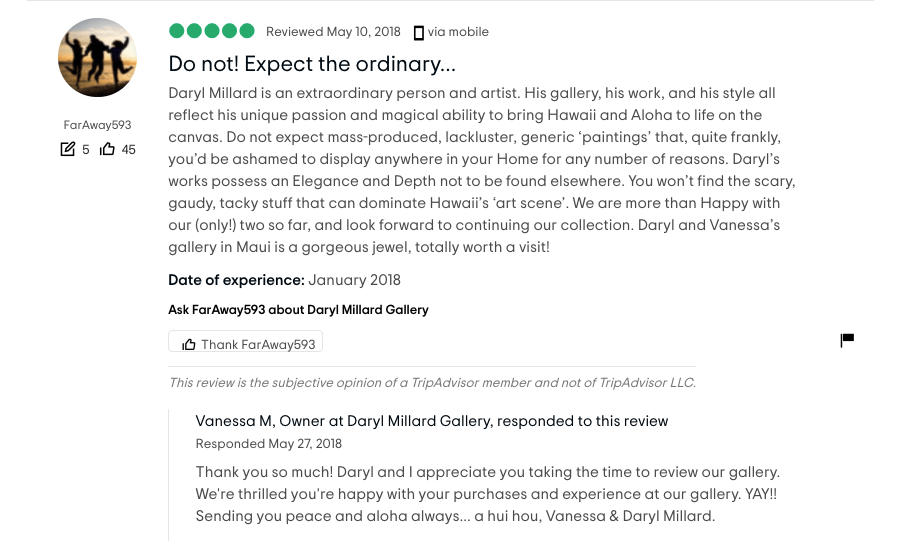Report review using flag icon
This screenshot has width=901, height=541.
(x=847, y=340)
